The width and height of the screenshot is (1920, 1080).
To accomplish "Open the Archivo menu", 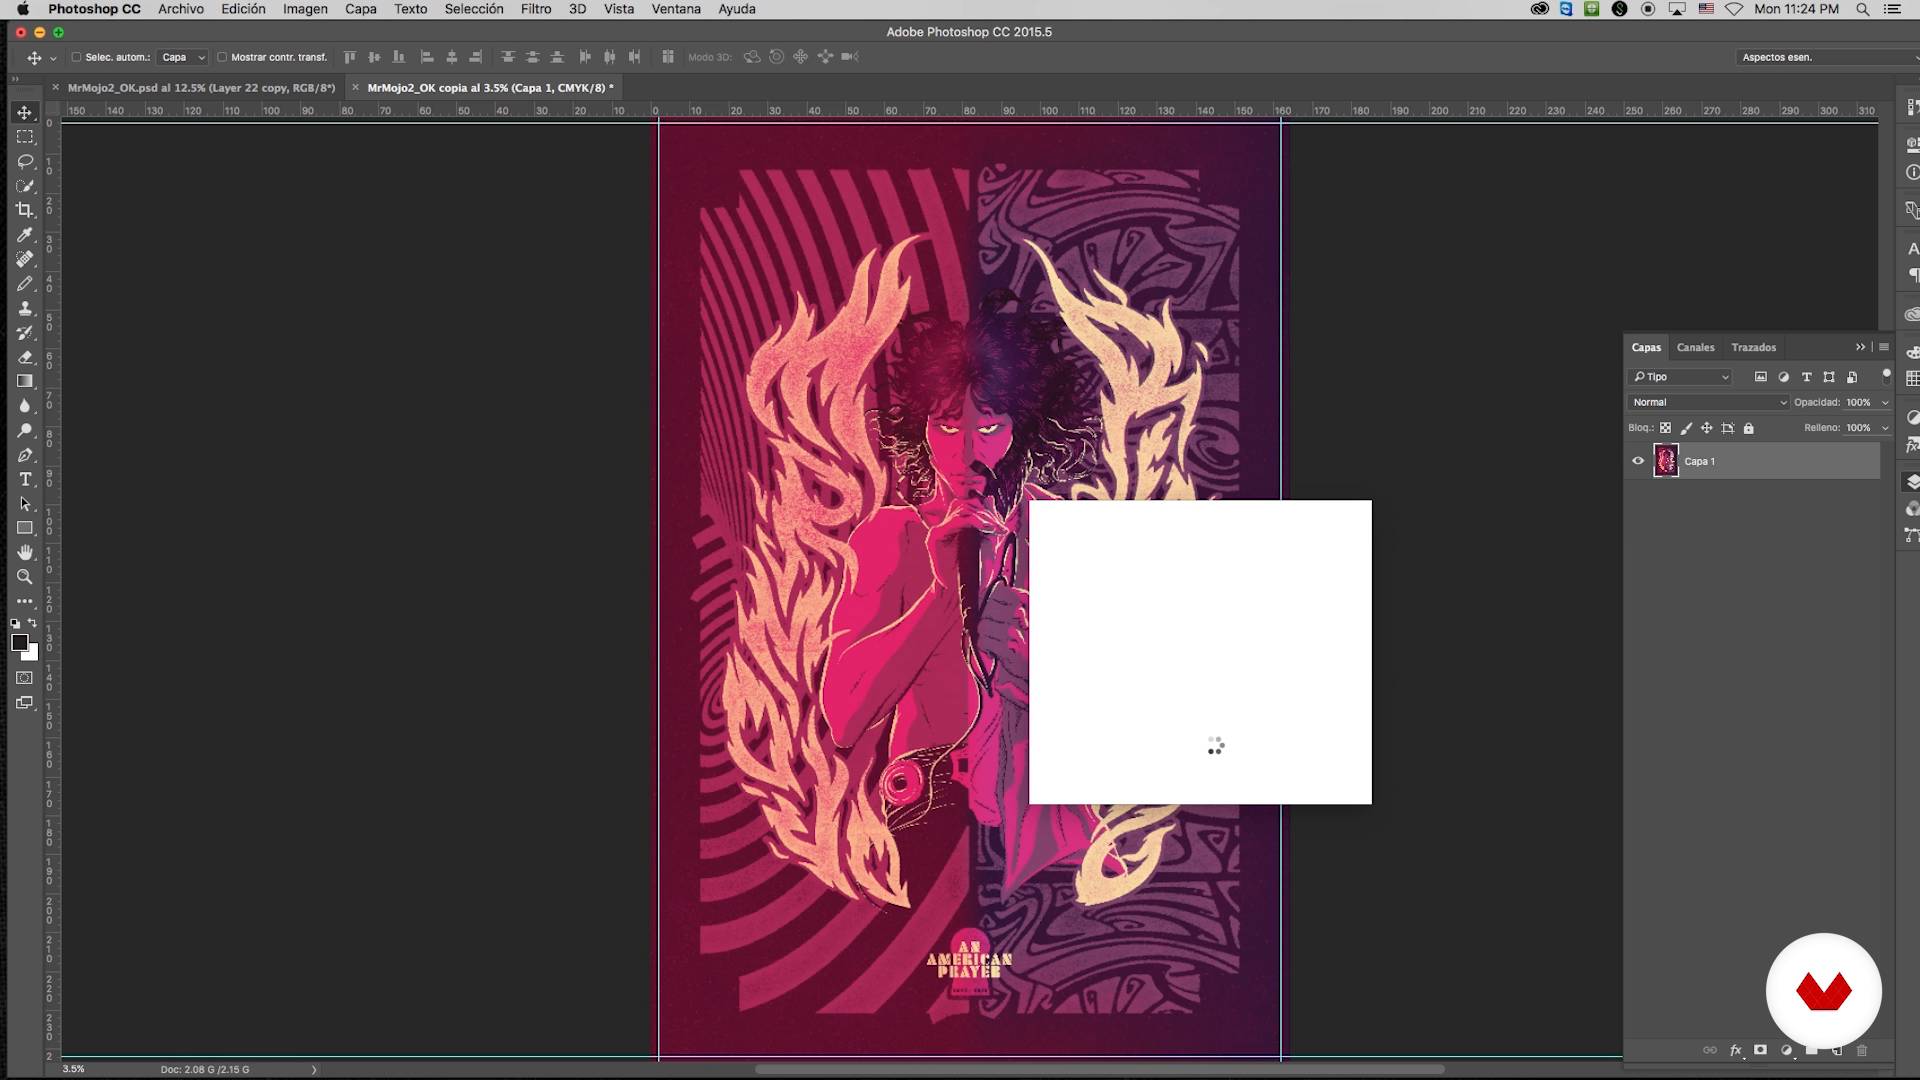I will pyautogui.click(x=181, y=9).
